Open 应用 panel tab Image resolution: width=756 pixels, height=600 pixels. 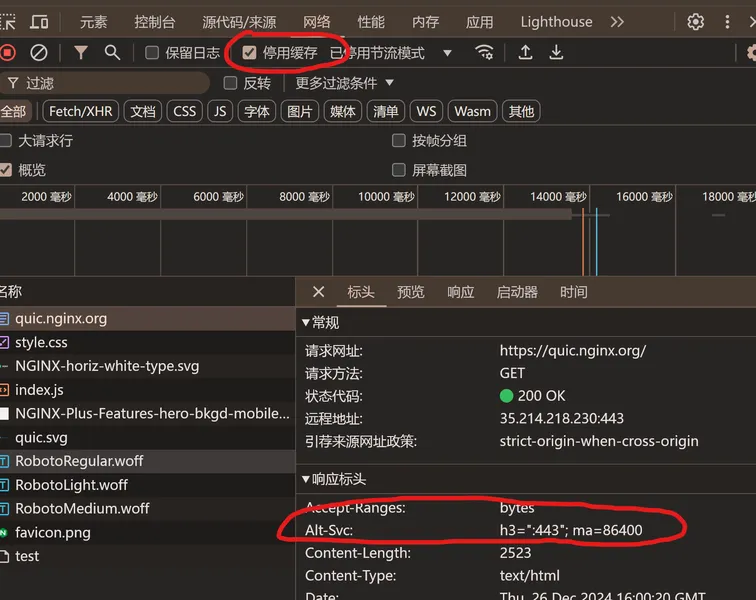(x=480, y=22)
